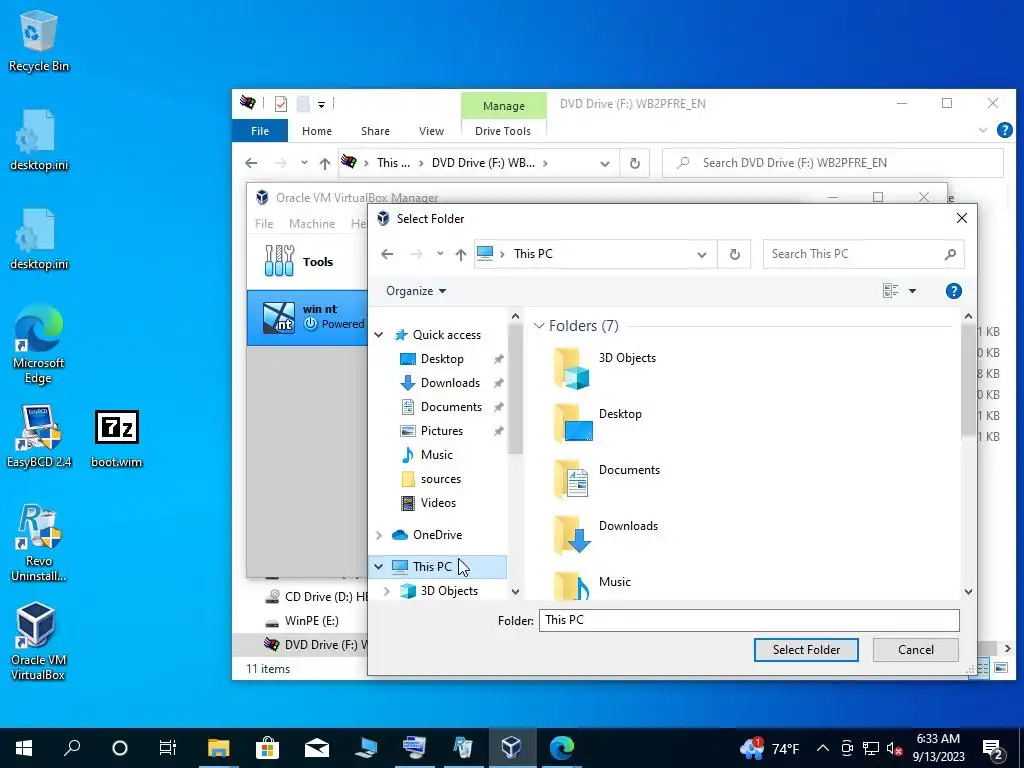
Task: Open File Explorer from the taskbar
Action: click(219, 748)
